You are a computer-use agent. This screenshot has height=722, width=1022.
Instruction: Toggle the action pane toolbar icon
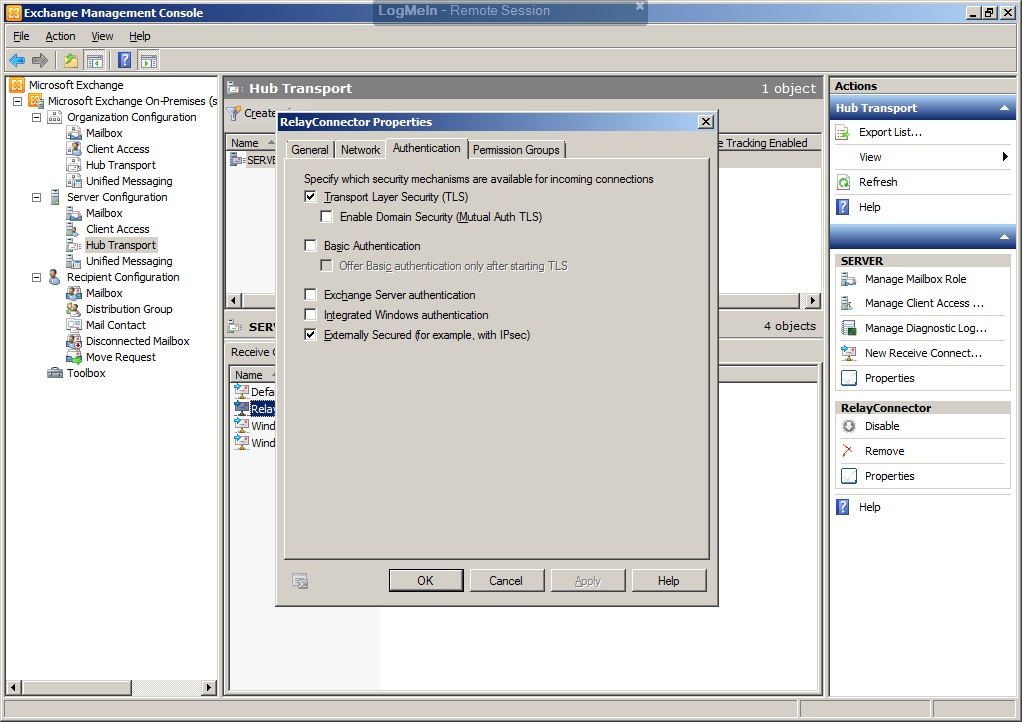point(149,61)
